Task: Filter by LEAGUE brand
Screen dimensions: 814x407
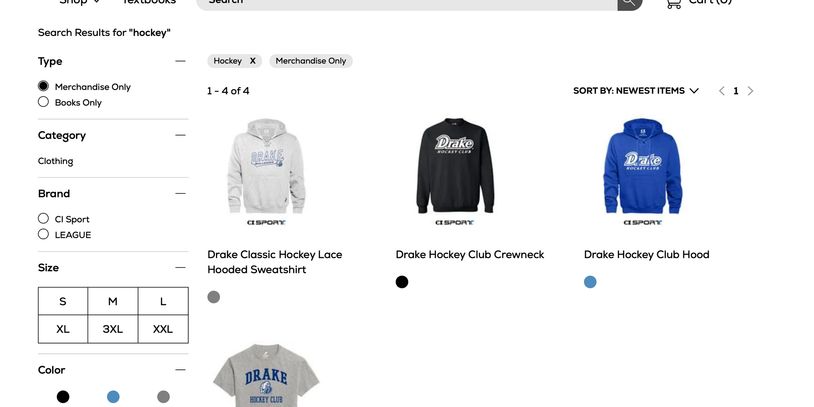Action: click(x=44, y=234)
